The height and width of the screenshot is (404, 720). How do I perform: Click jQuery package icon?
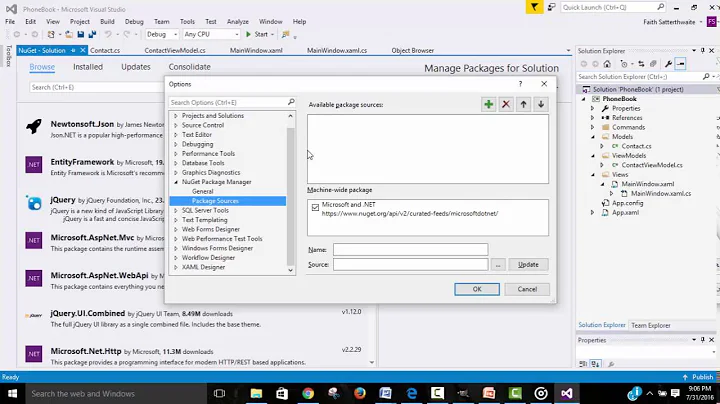click(34, 202)
